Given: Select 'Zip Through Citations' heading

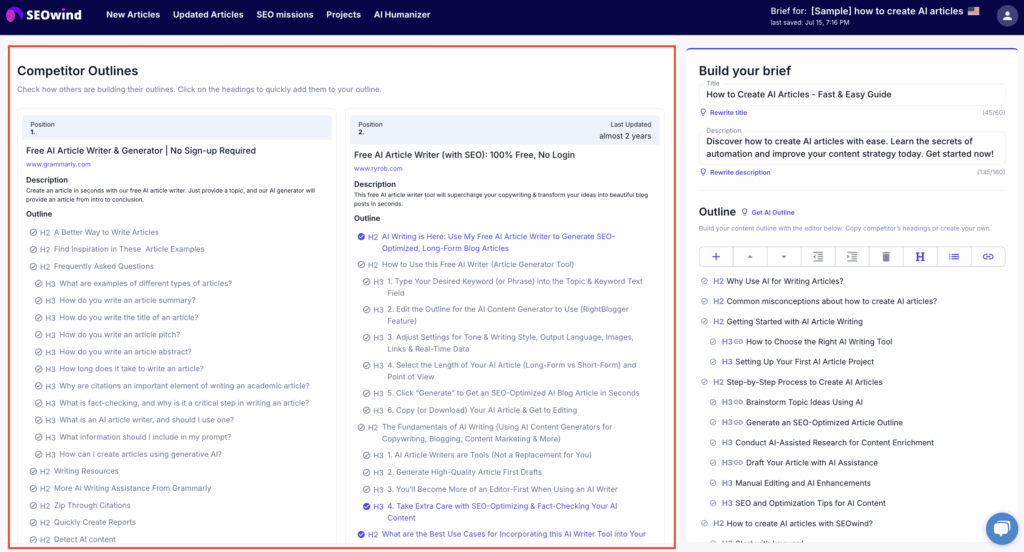Looking at the screenshot, I should coord(92,506).
